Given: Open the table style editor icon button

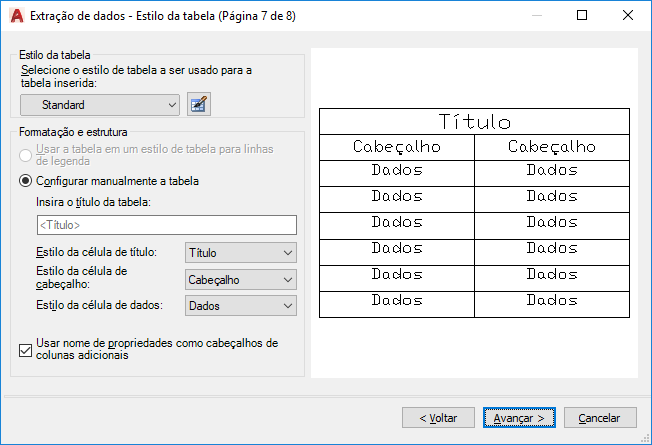Looking at the screenshot, I should coord(198,104).
